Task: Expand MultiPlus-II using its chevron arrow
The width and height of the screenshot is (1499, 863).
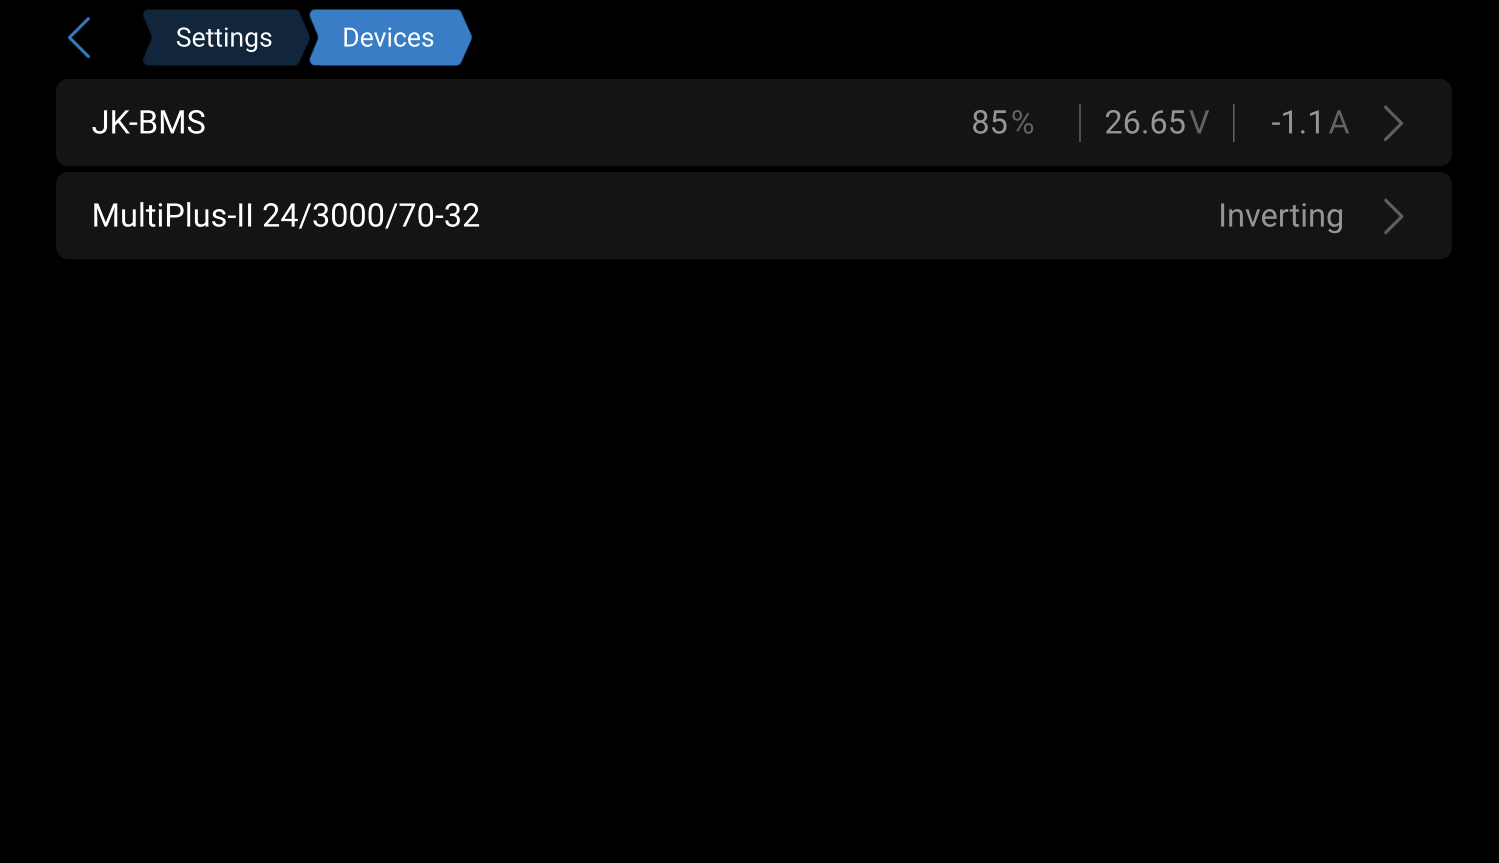Action: pos(1393,216)
